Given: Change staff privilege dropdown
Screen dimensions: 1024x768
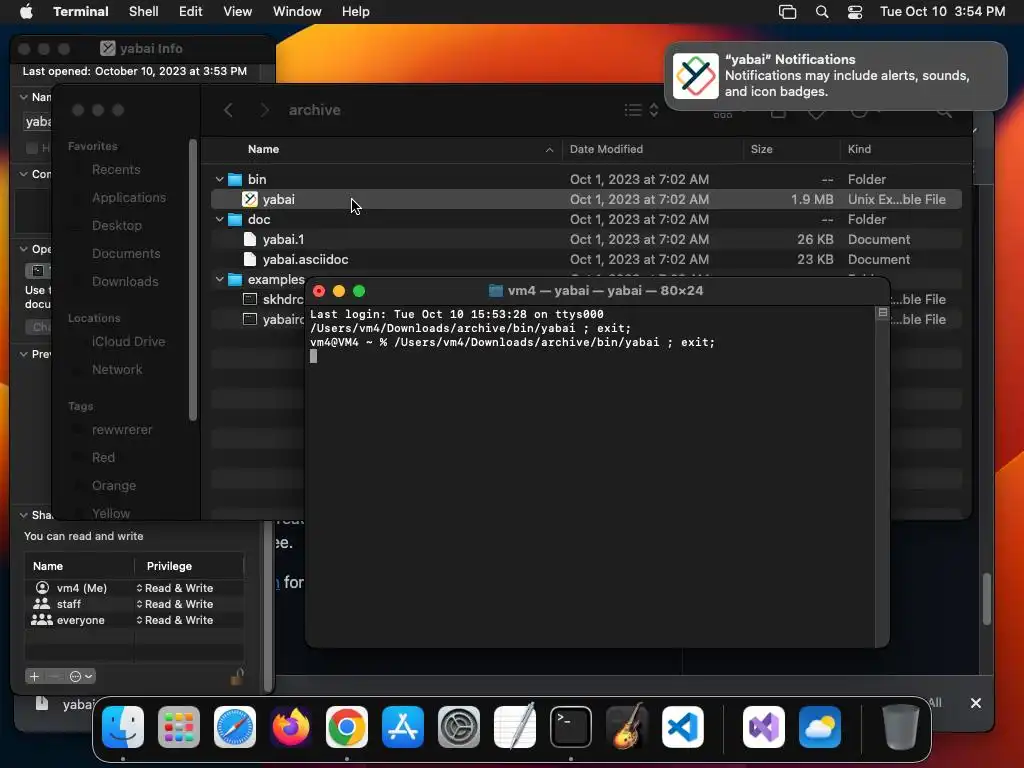Looking at the screenshot, I should (175, 604).
